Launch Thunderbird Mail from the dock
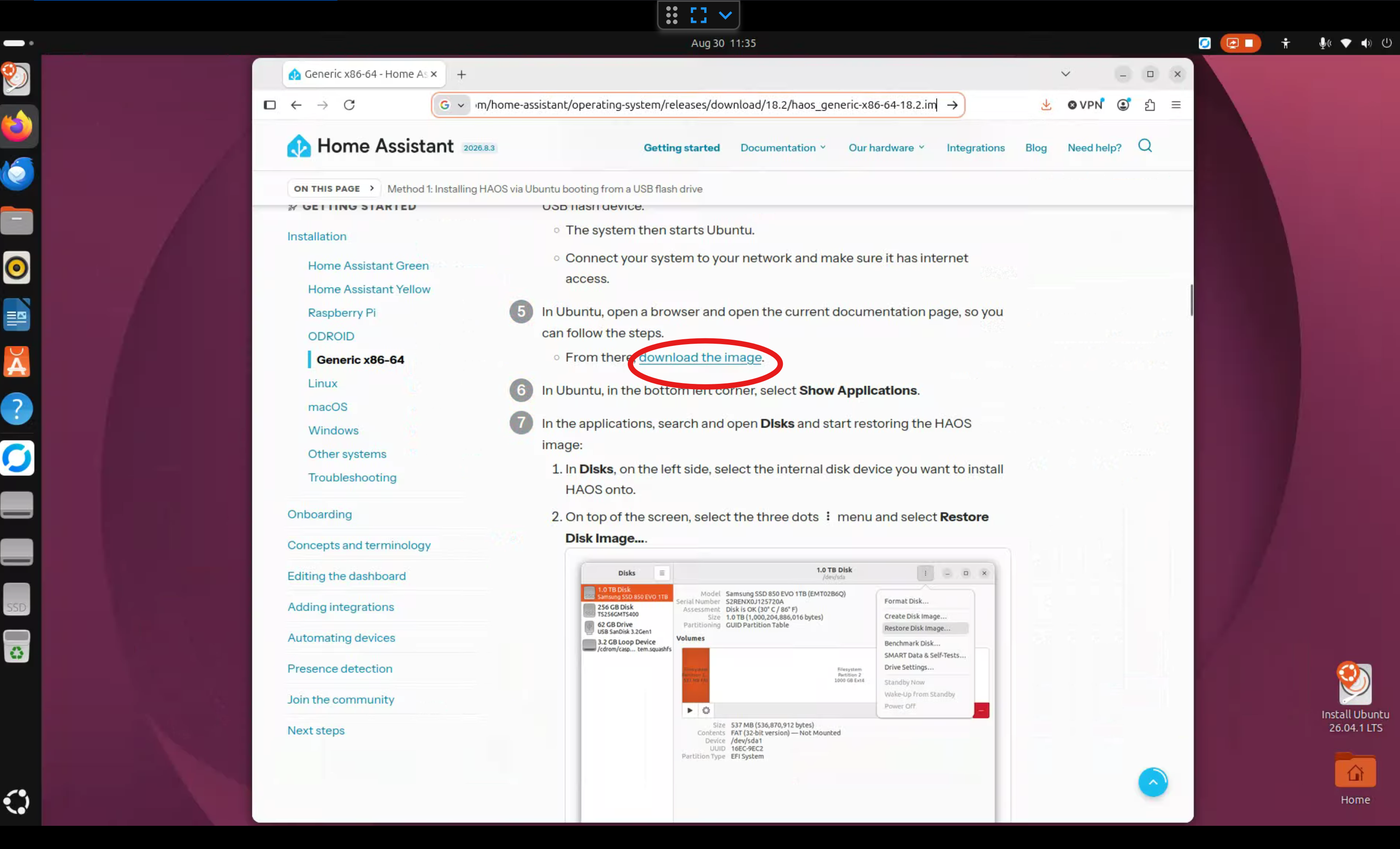This screenshot has width=1400, height=849. (x=17, y=173)
